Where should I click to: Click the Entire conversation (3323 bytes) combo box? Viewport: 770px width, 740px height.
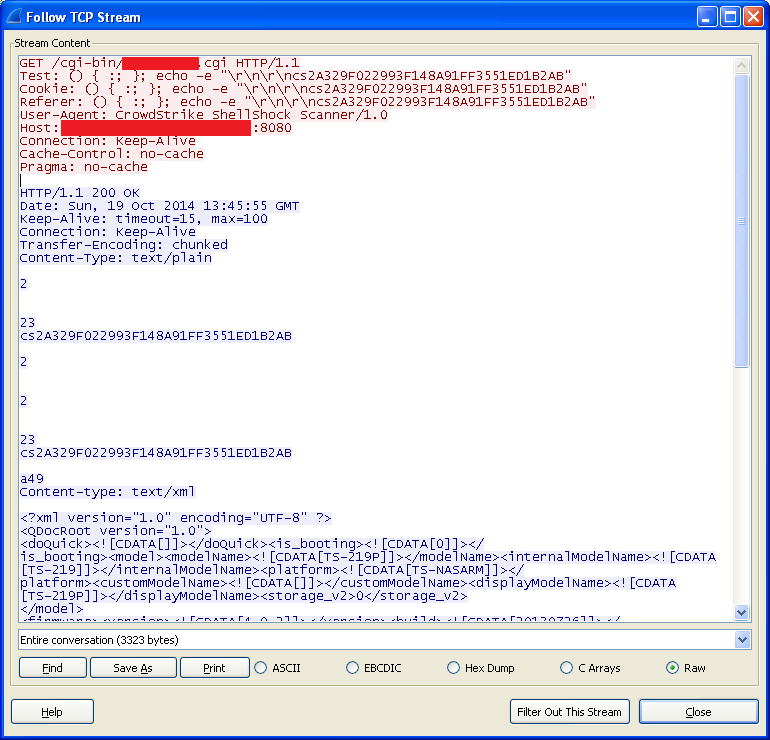coord(385,640)
